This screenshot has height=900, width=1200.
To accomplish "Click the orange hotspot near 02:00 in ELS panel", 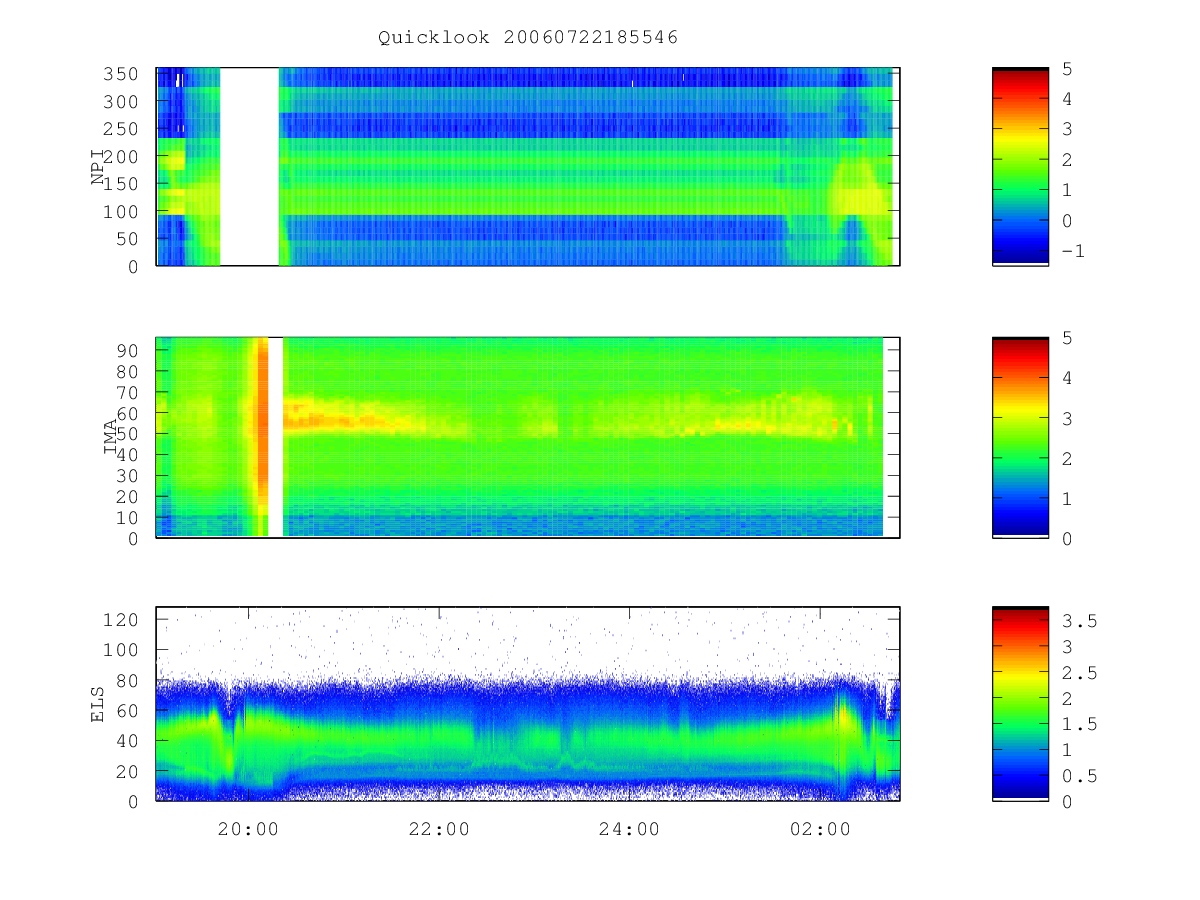I will coord(842,716).
